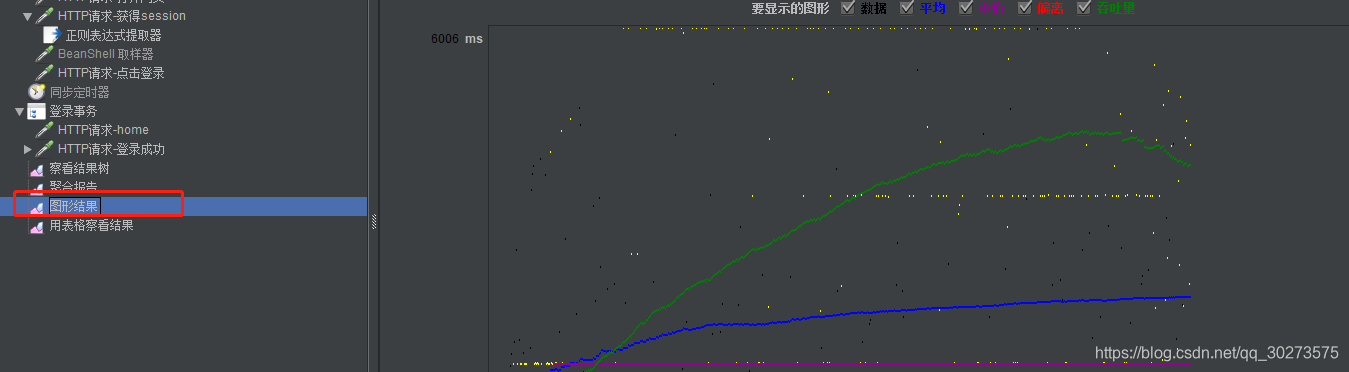Viewport: 1349px width, 372px height.
Task: Select HTTP请求-登录成功 tree item
Action: [111, 149]
